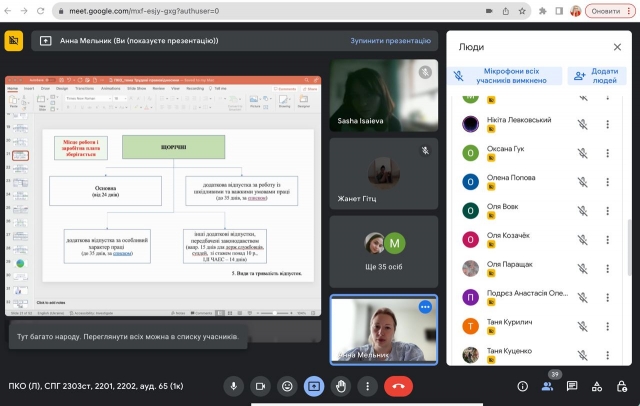
Task: Open browser extensions puzzle icon
Action: [x=542, y=11]
